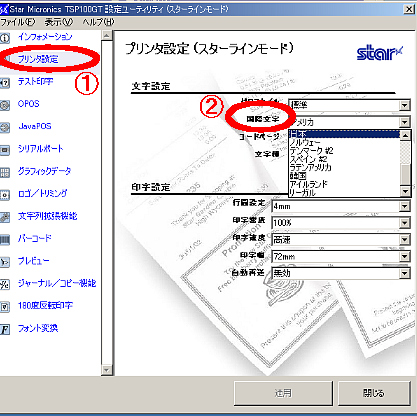
Task: Click the 180度反転印字 icon
Action: tap(5, 307)
